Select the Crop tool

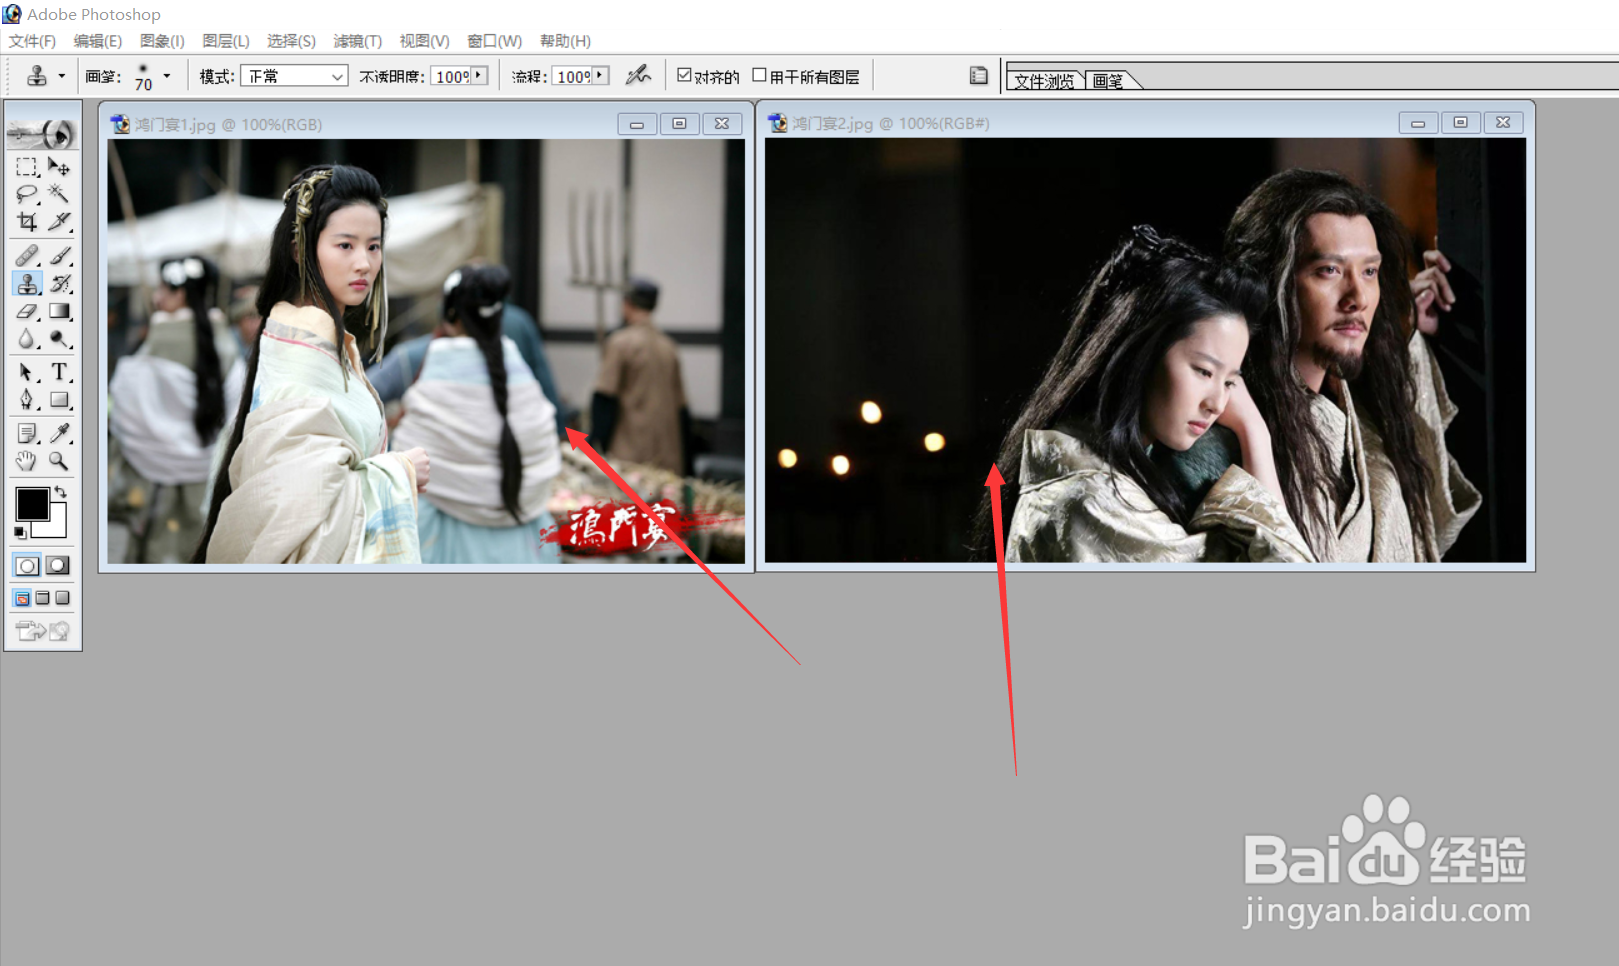click(x=27, y=221)
